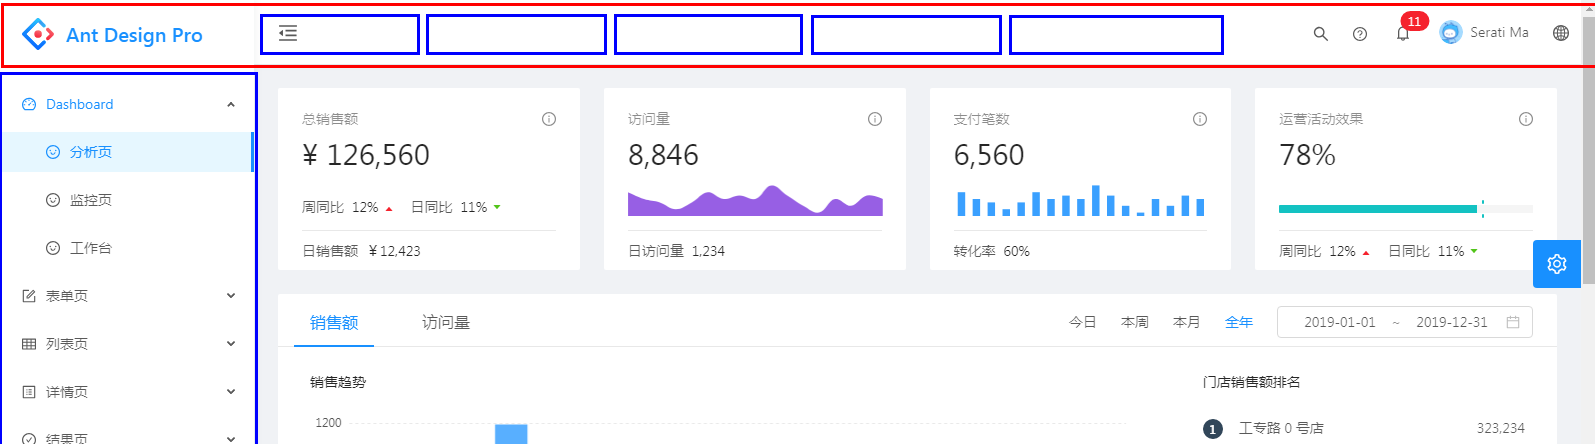Click the blue 支付笔数 mini bar chart
The image size is (1595, 444).
coord(1080,200)
